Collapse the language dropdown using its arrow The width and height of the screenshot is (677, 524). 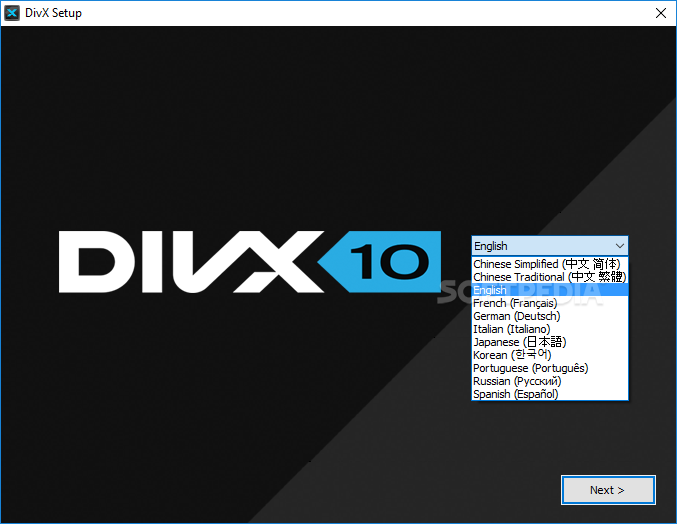[620, 246]
